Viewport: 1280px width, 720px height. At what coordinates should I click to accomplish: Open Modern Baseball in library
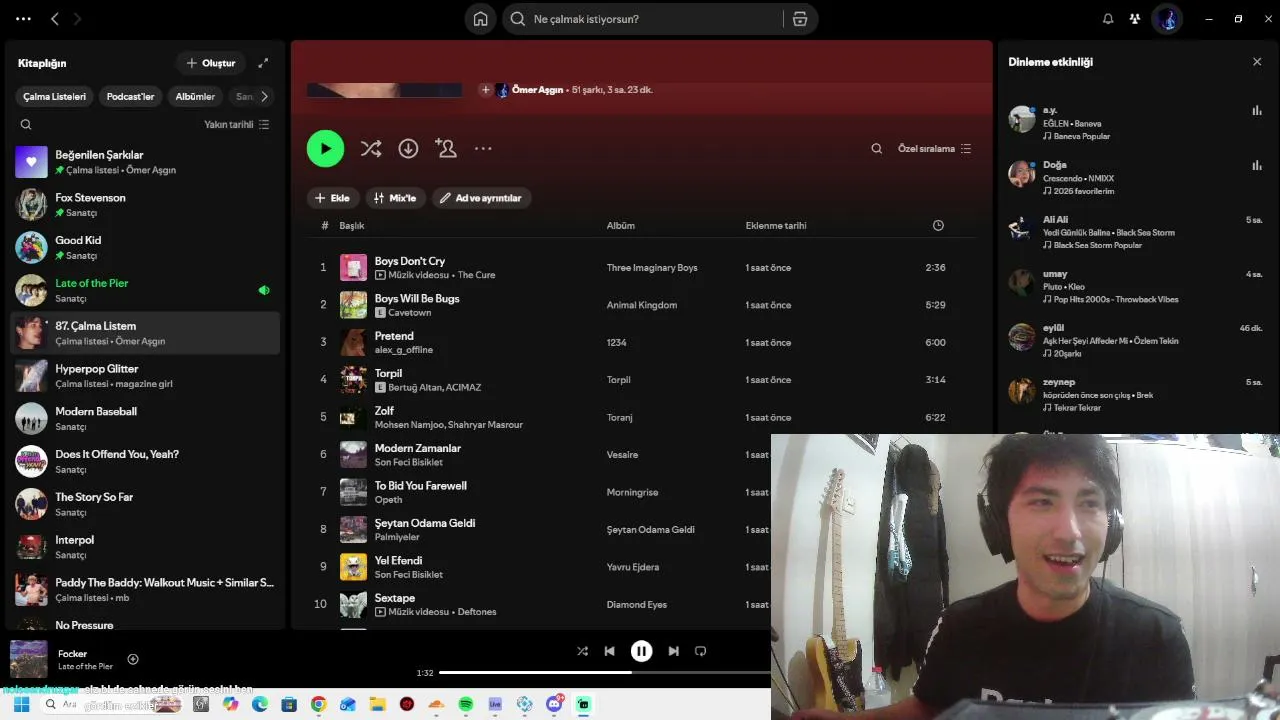[x=146, y=418]
